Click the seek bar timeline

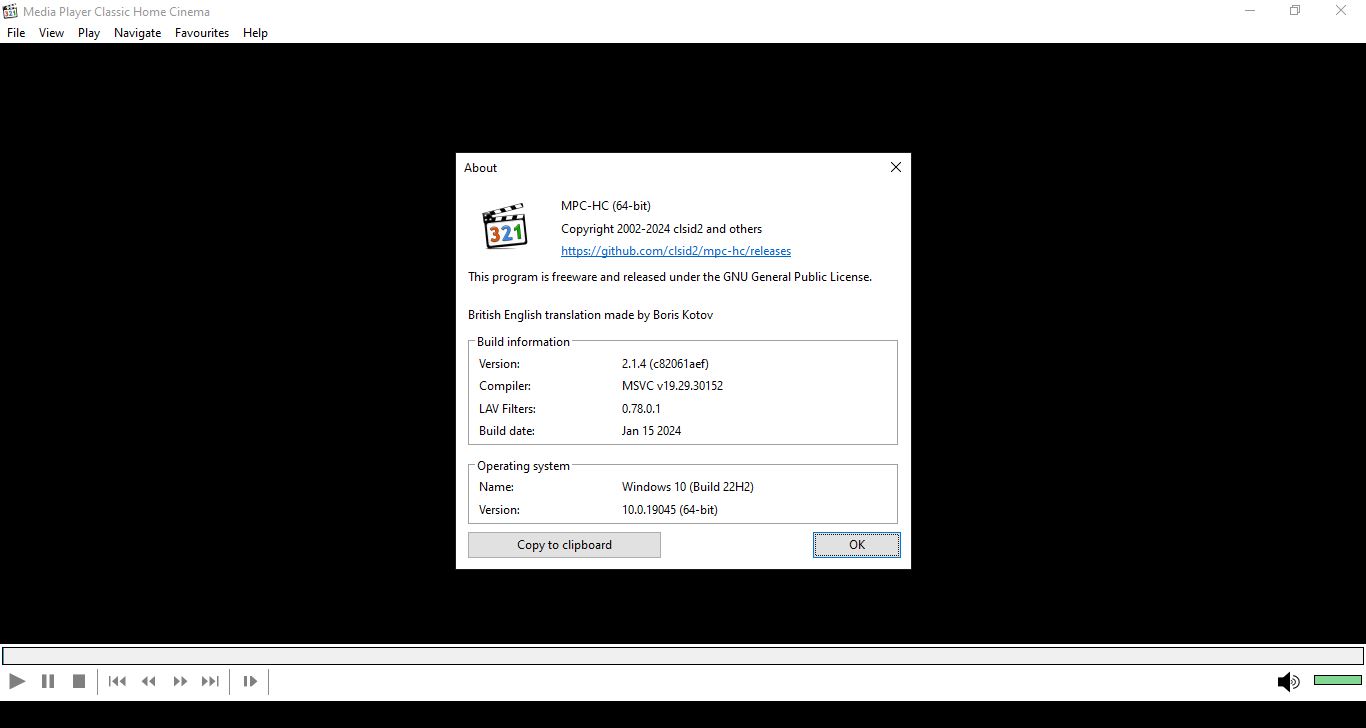[x=683, y=656]
